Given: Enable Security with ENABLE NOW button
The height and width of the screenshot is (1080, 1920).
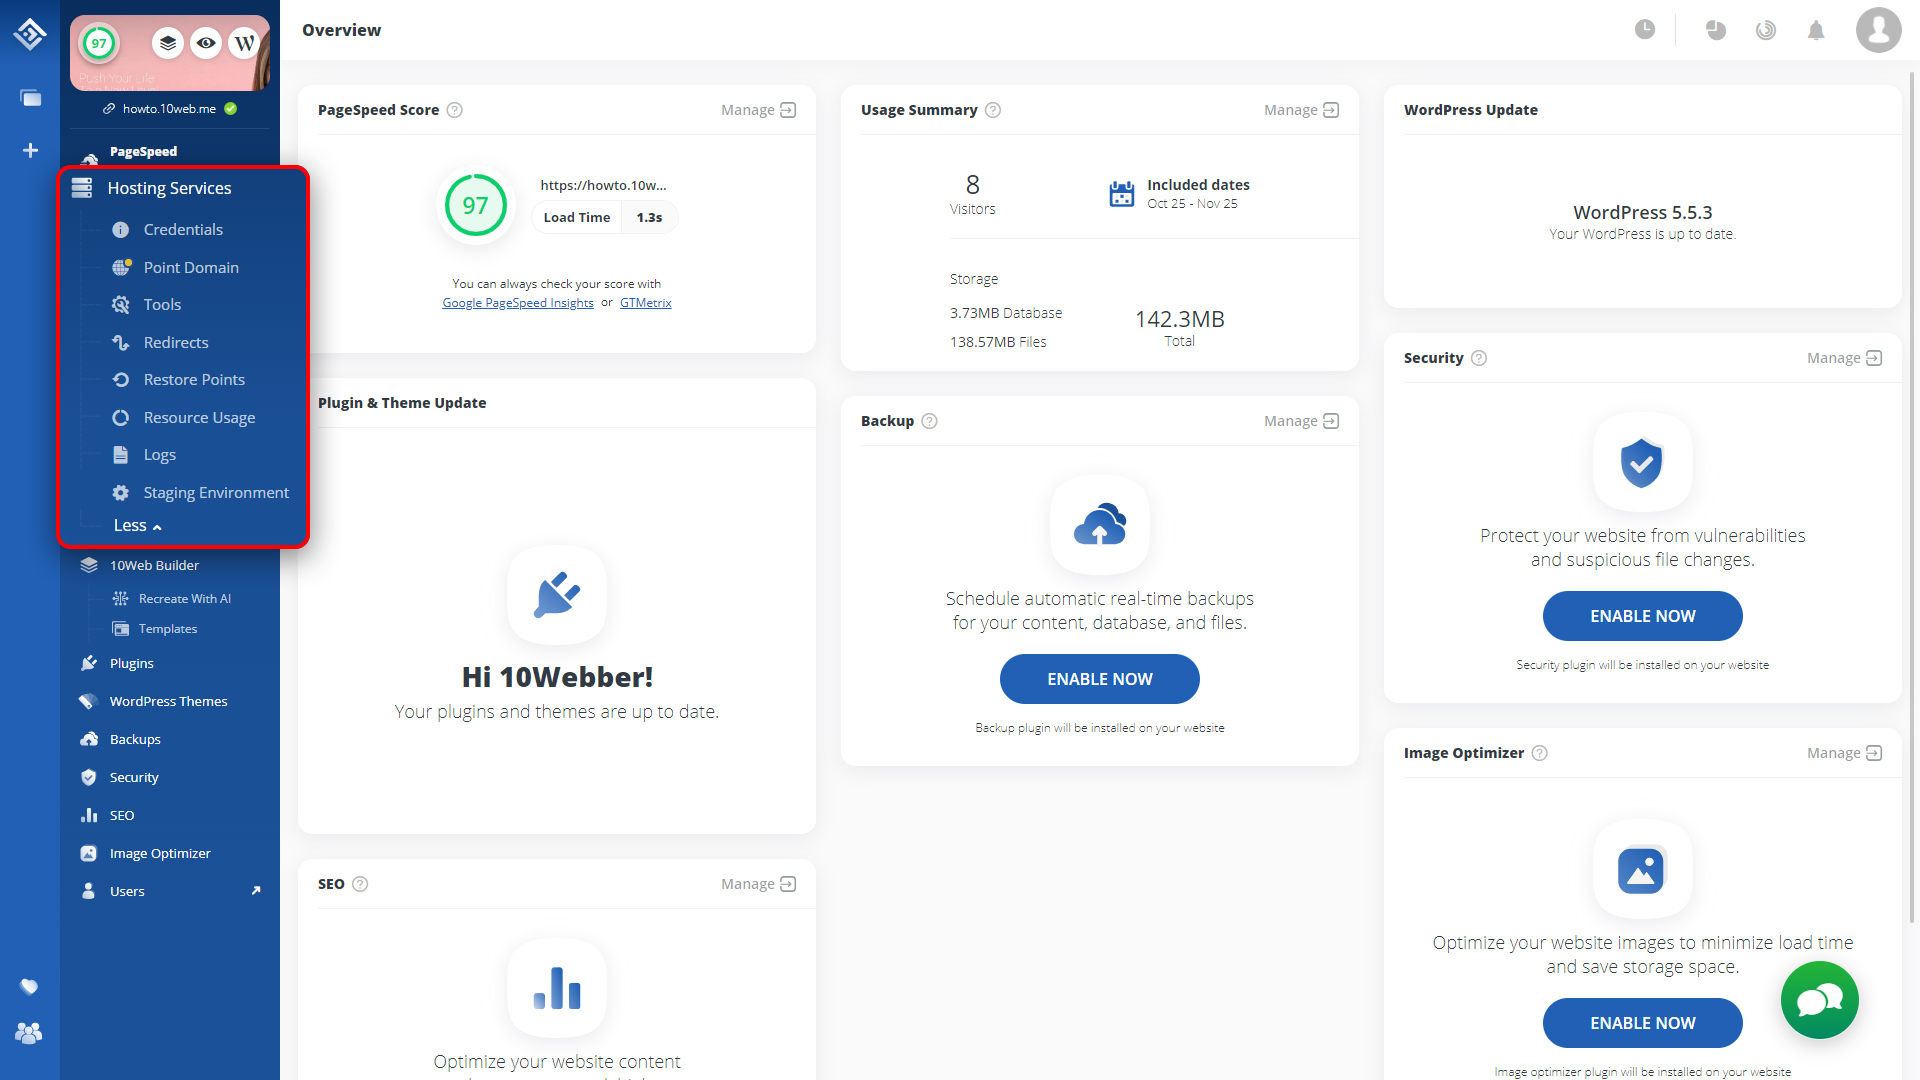Looking at the screenshot, I should (x=1642, y=616).
